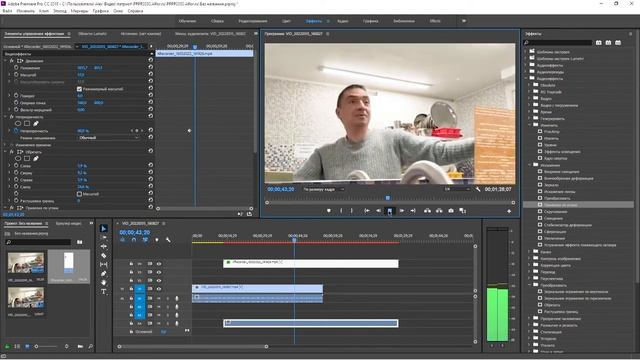Toggle snap in the timeline
Image resolution: width=640 pixels, height=360 pixels.
134,240
